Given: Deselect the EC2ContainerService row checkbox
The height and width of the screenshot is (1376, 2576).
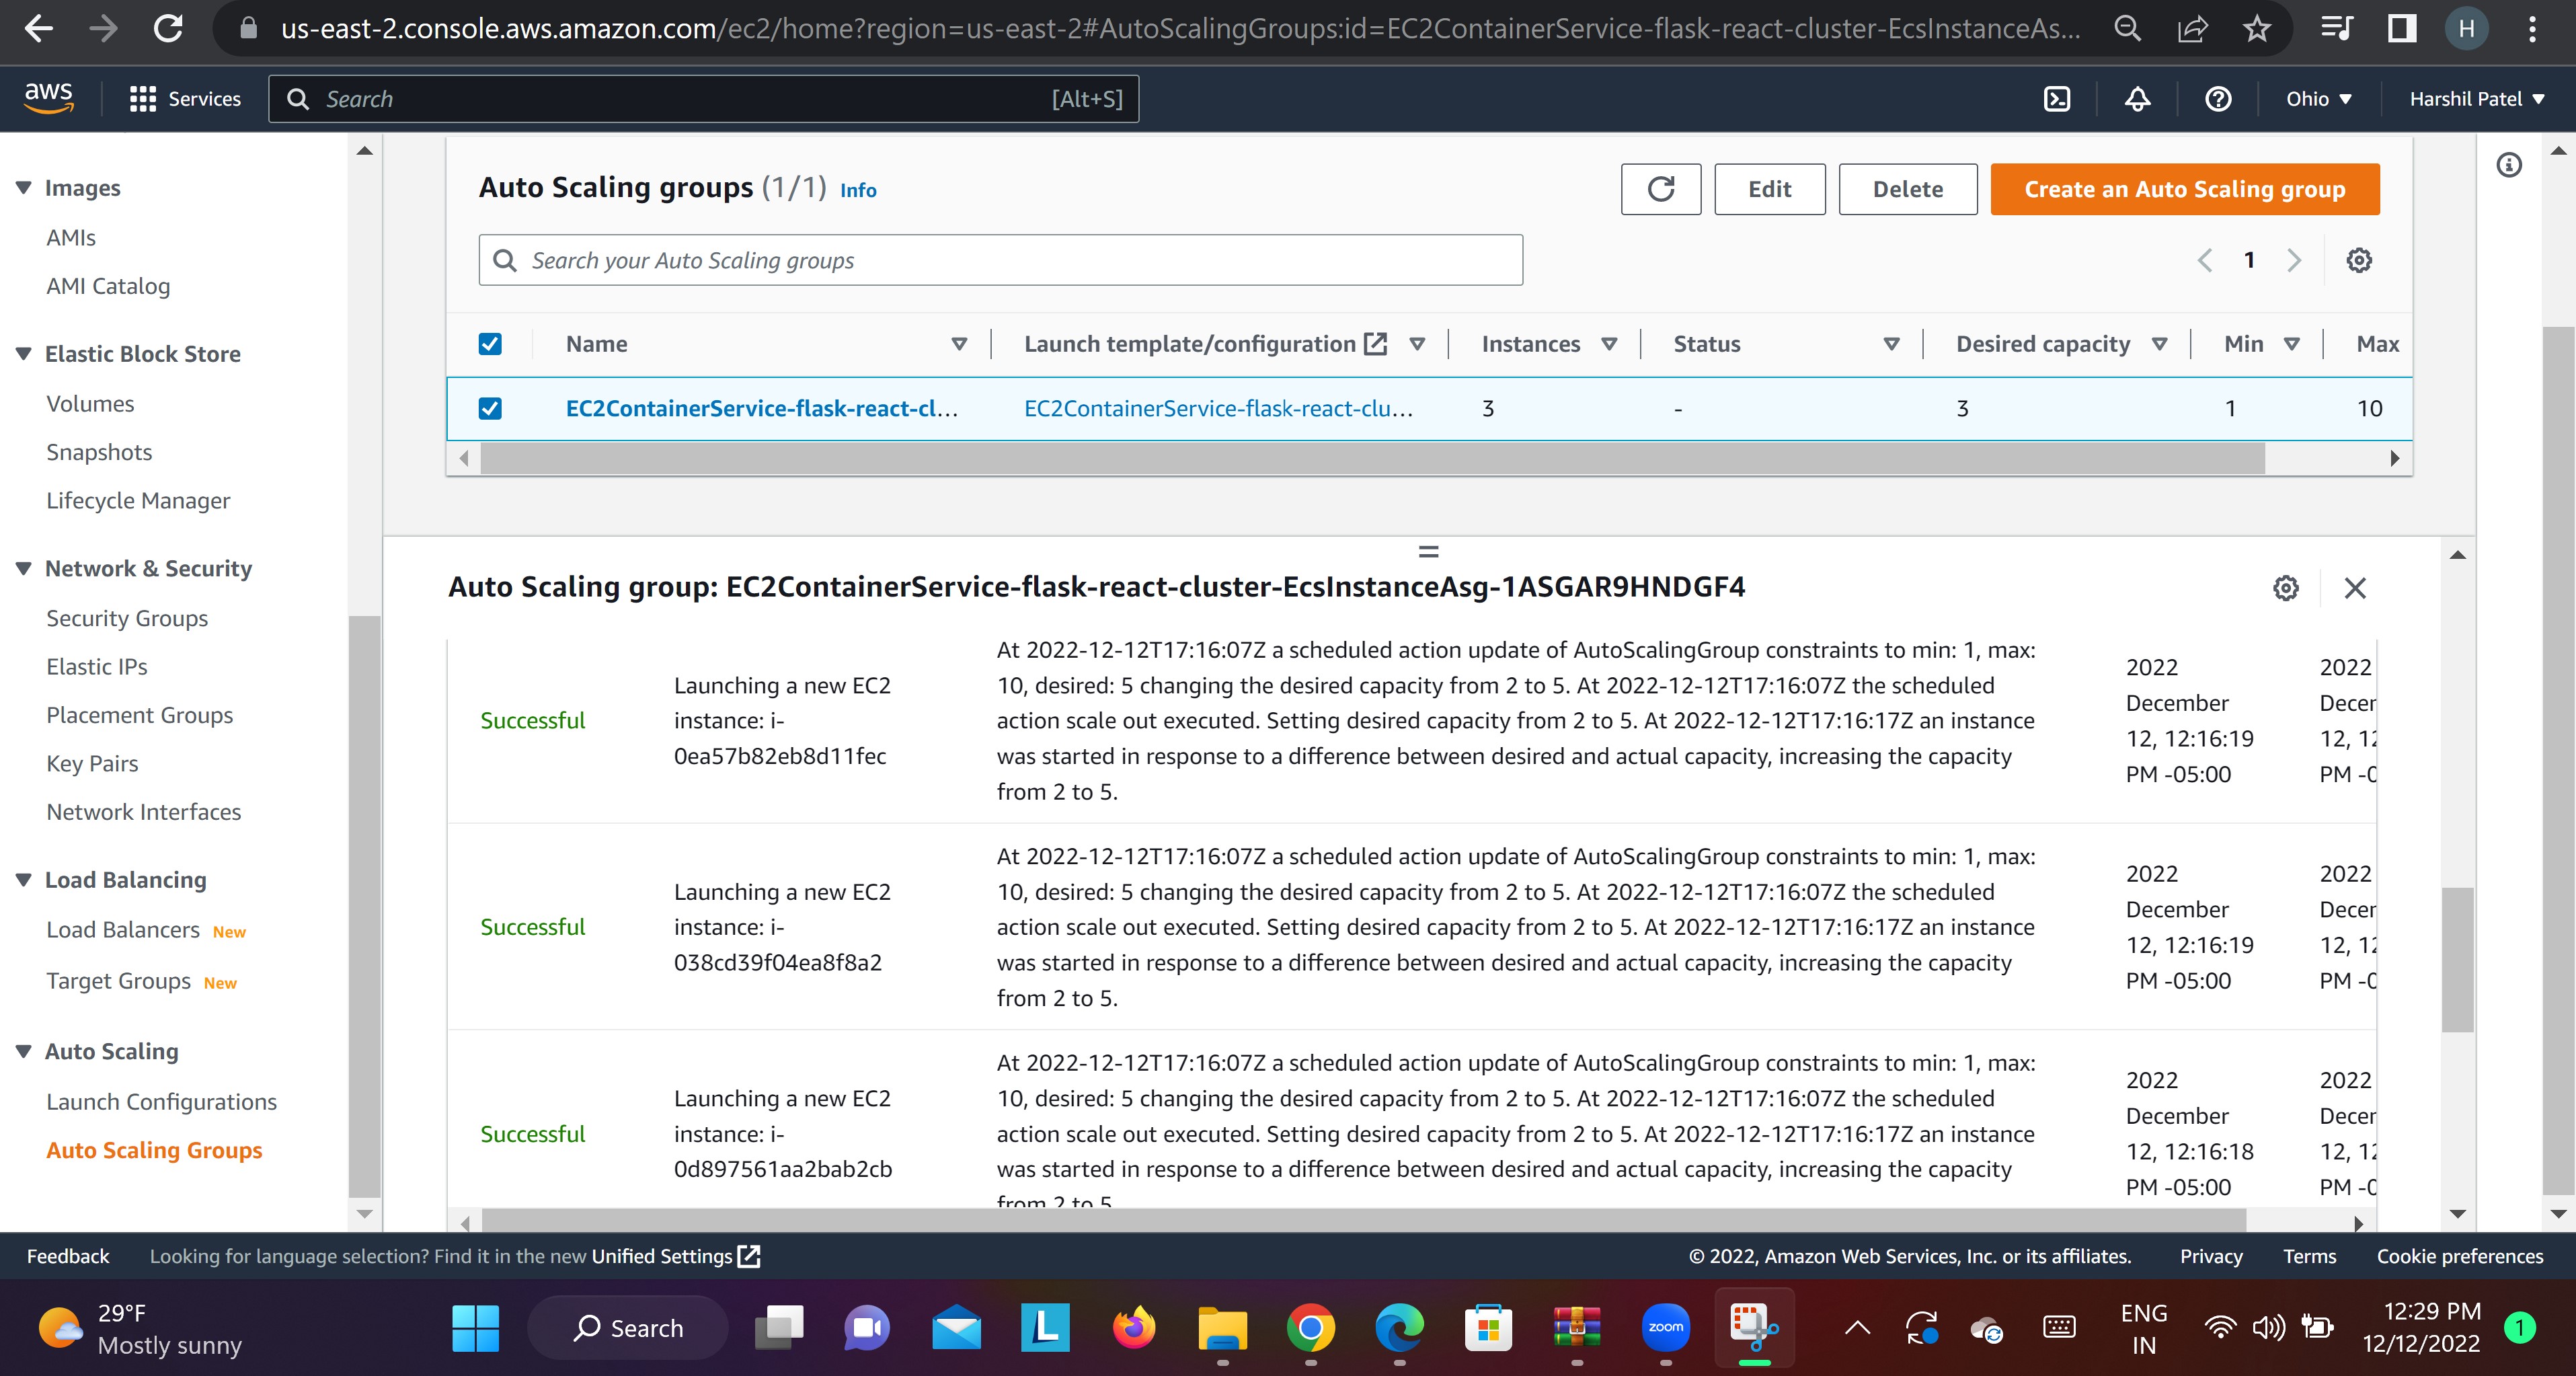Looking at the screenshot, I should pos(490,409).
